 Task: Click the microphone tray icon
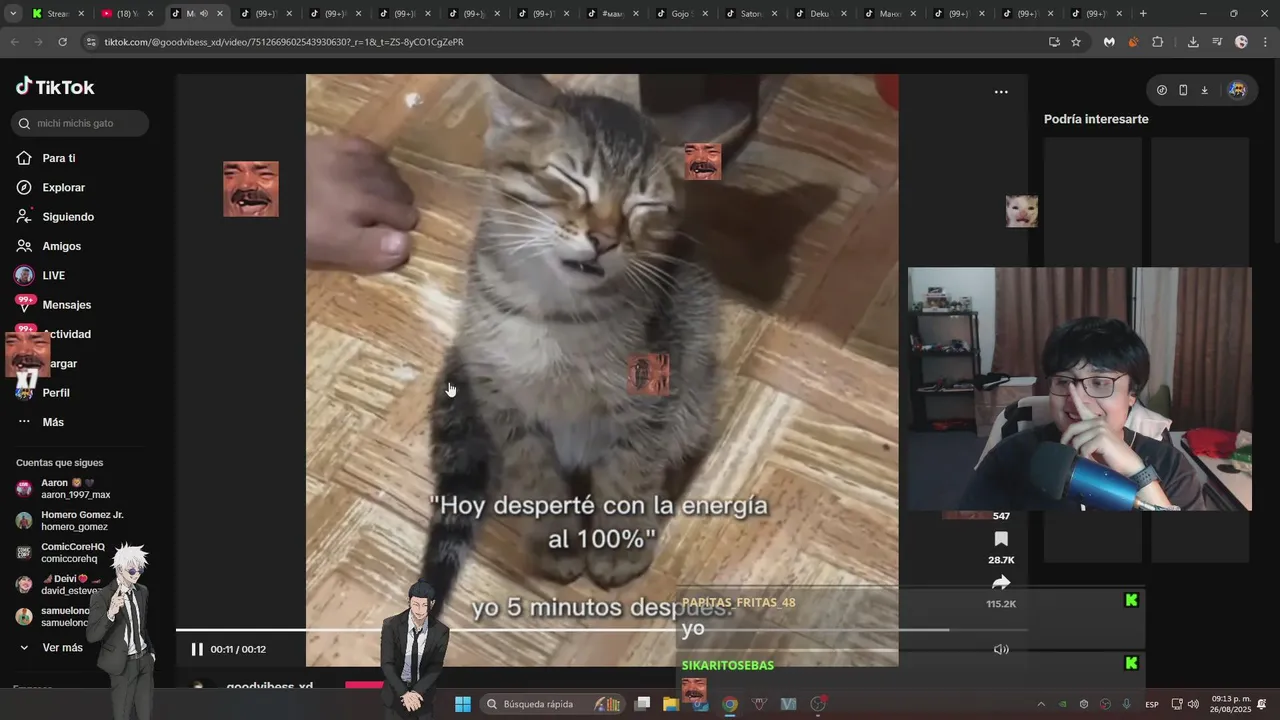(x=1127, y=704)
